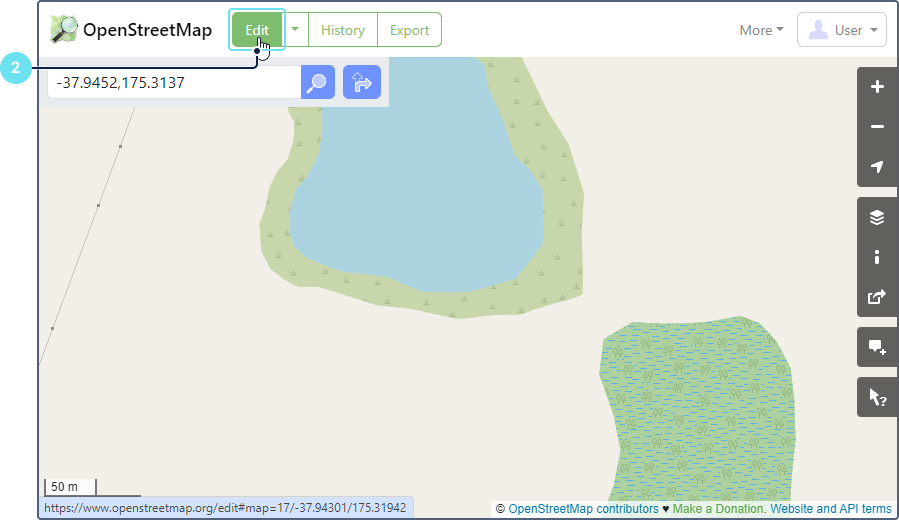
Task: Open the map Layers panel
Action: point(877,217)
